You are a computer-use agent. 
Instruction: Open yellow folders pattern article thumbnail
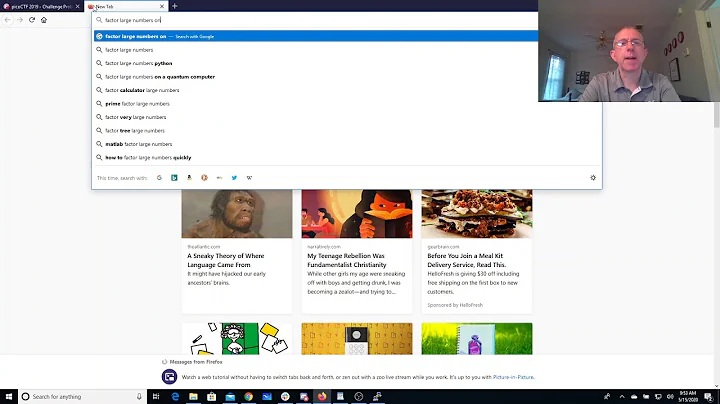[x=357, y=339]
